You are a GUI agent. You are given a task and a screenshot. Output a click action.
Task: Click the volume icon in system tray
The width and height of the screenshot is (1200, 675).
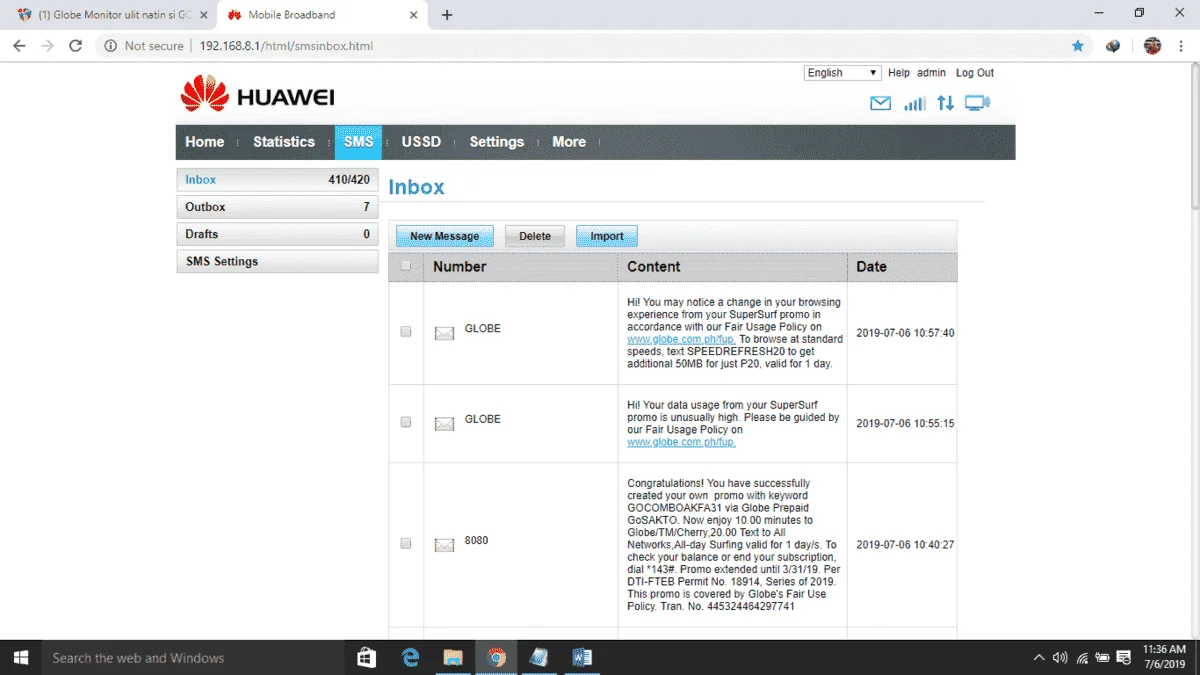coord(1061,658)
